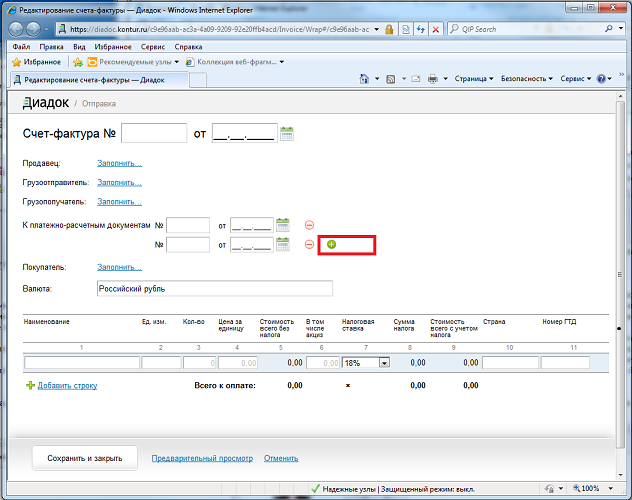The image size is (632, 500).
Task: Open the 18% tax rate dropdown
Action: (385, 363)
